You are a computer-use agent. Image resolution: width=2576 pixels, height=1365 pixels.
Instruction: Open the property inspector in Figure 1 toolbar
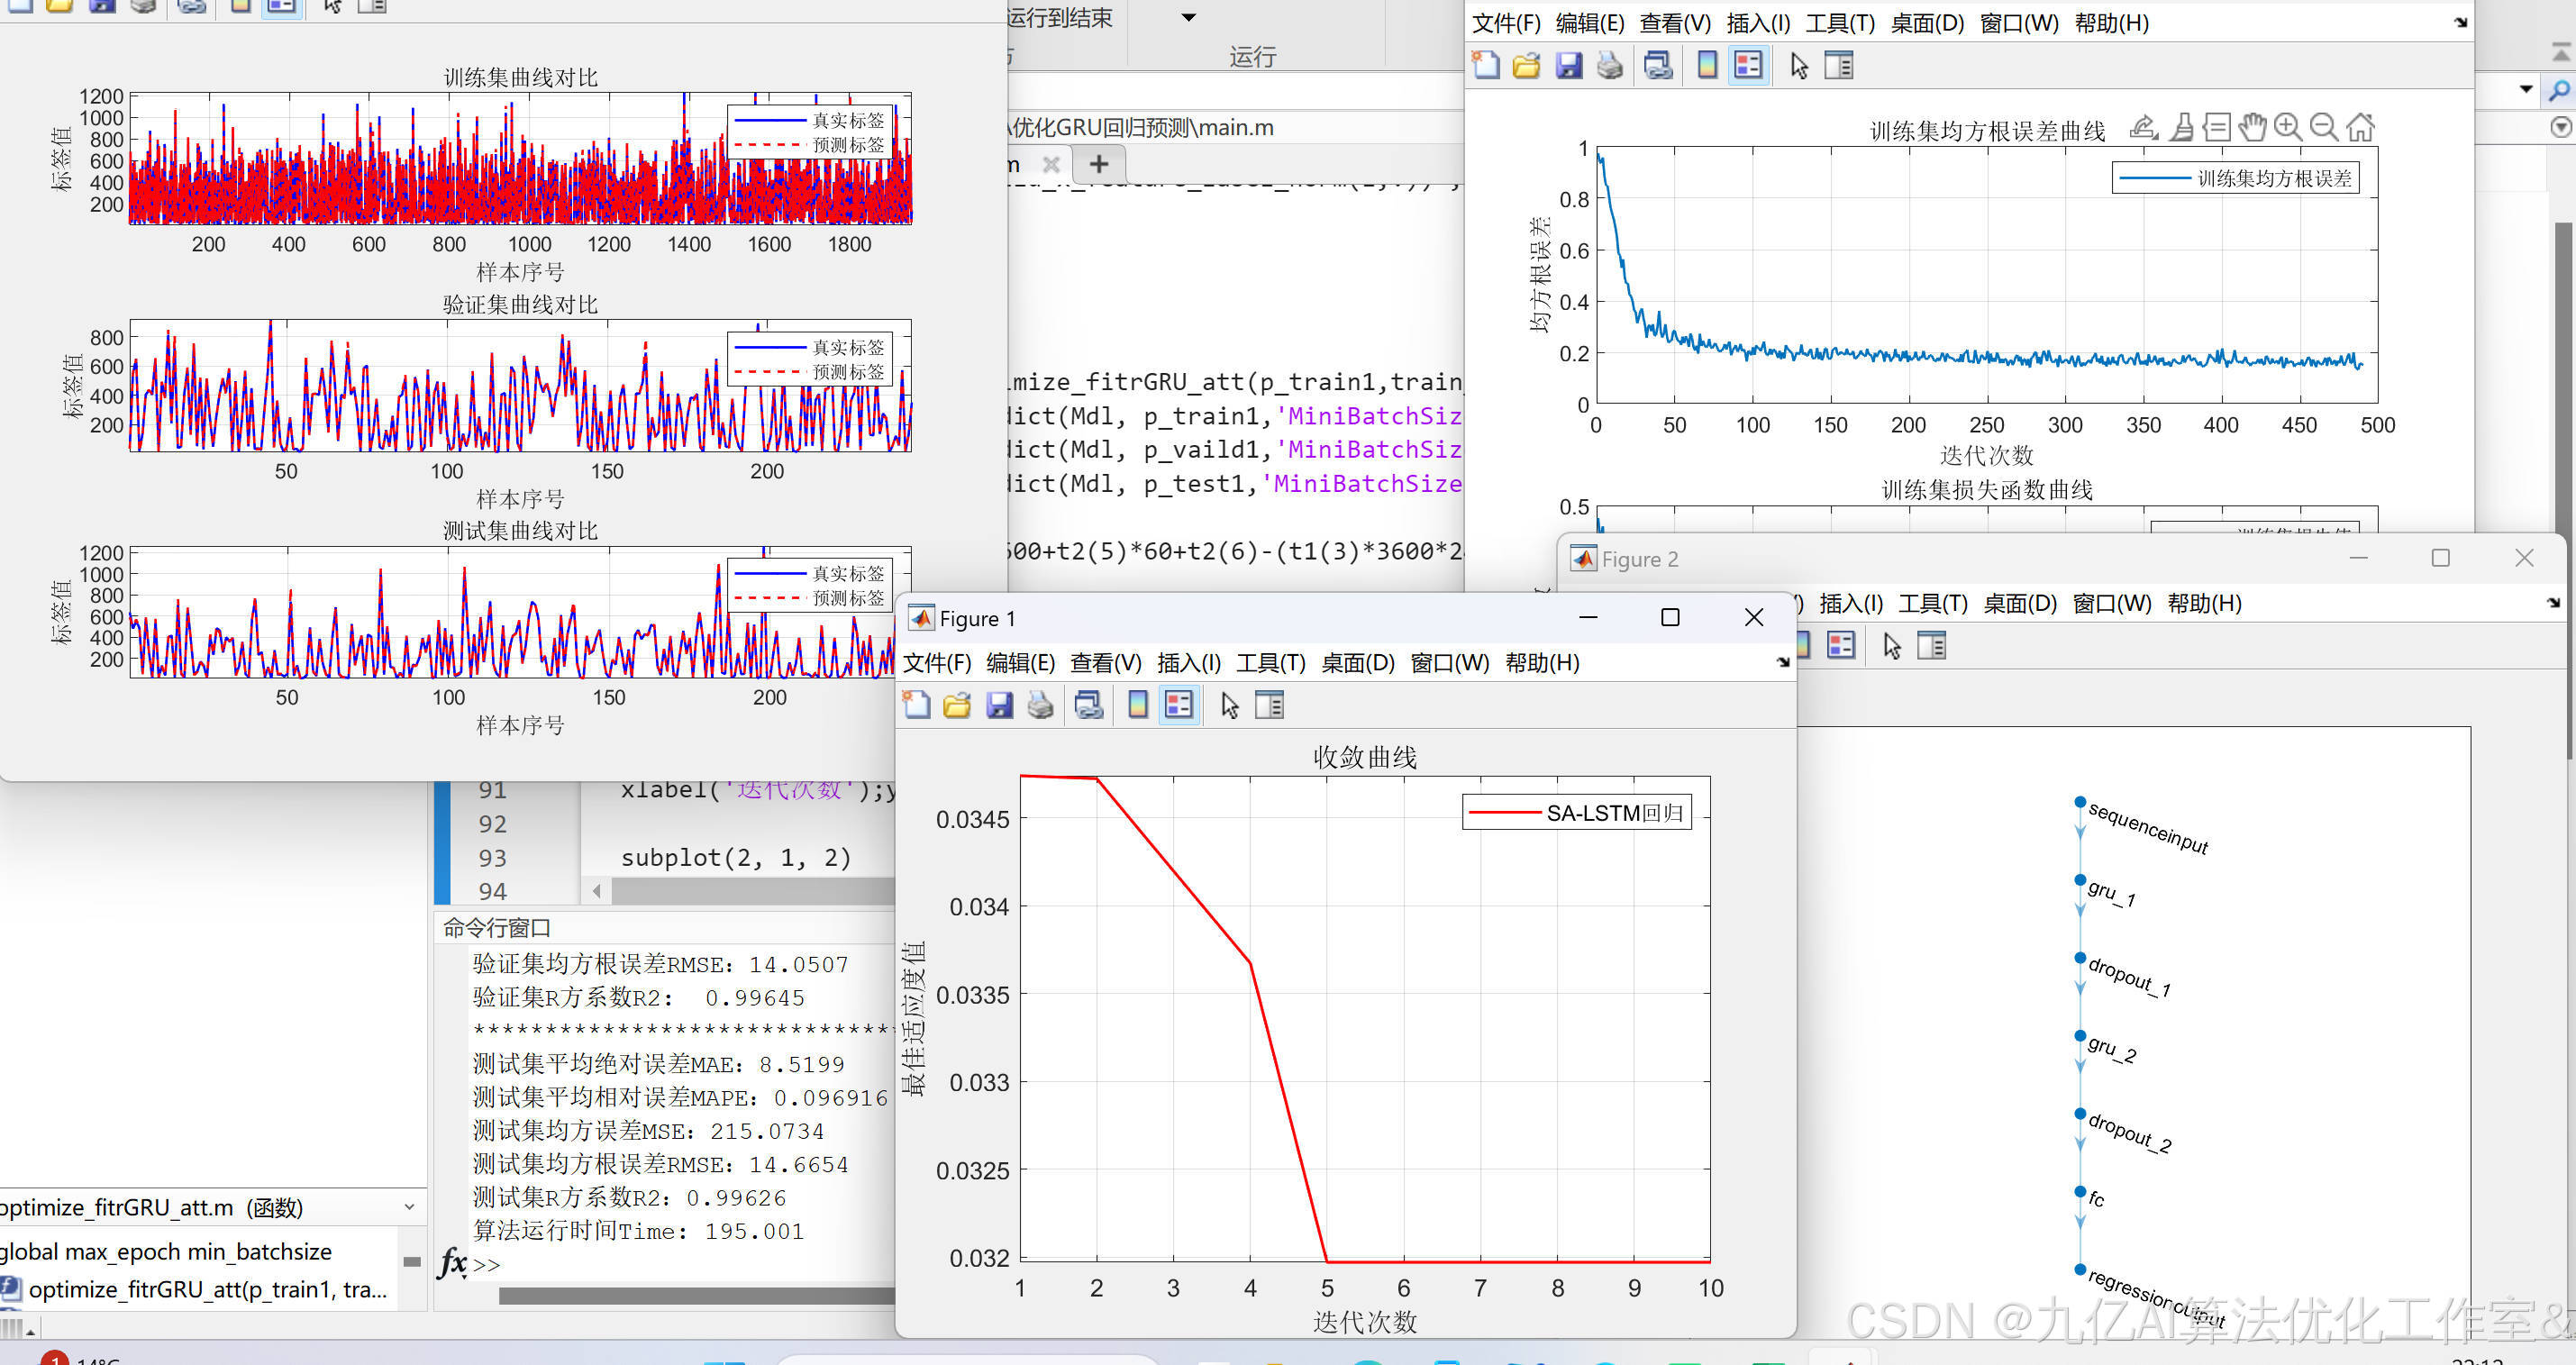(x=1269, y=706)
